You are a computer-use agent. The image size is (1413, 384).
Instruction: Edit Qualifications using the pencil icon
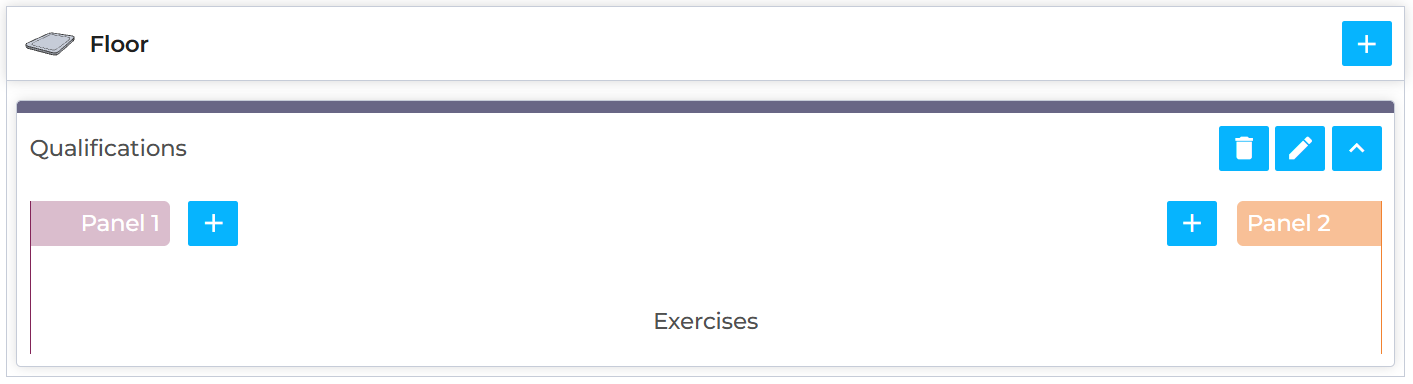[x=1300, y=149]
